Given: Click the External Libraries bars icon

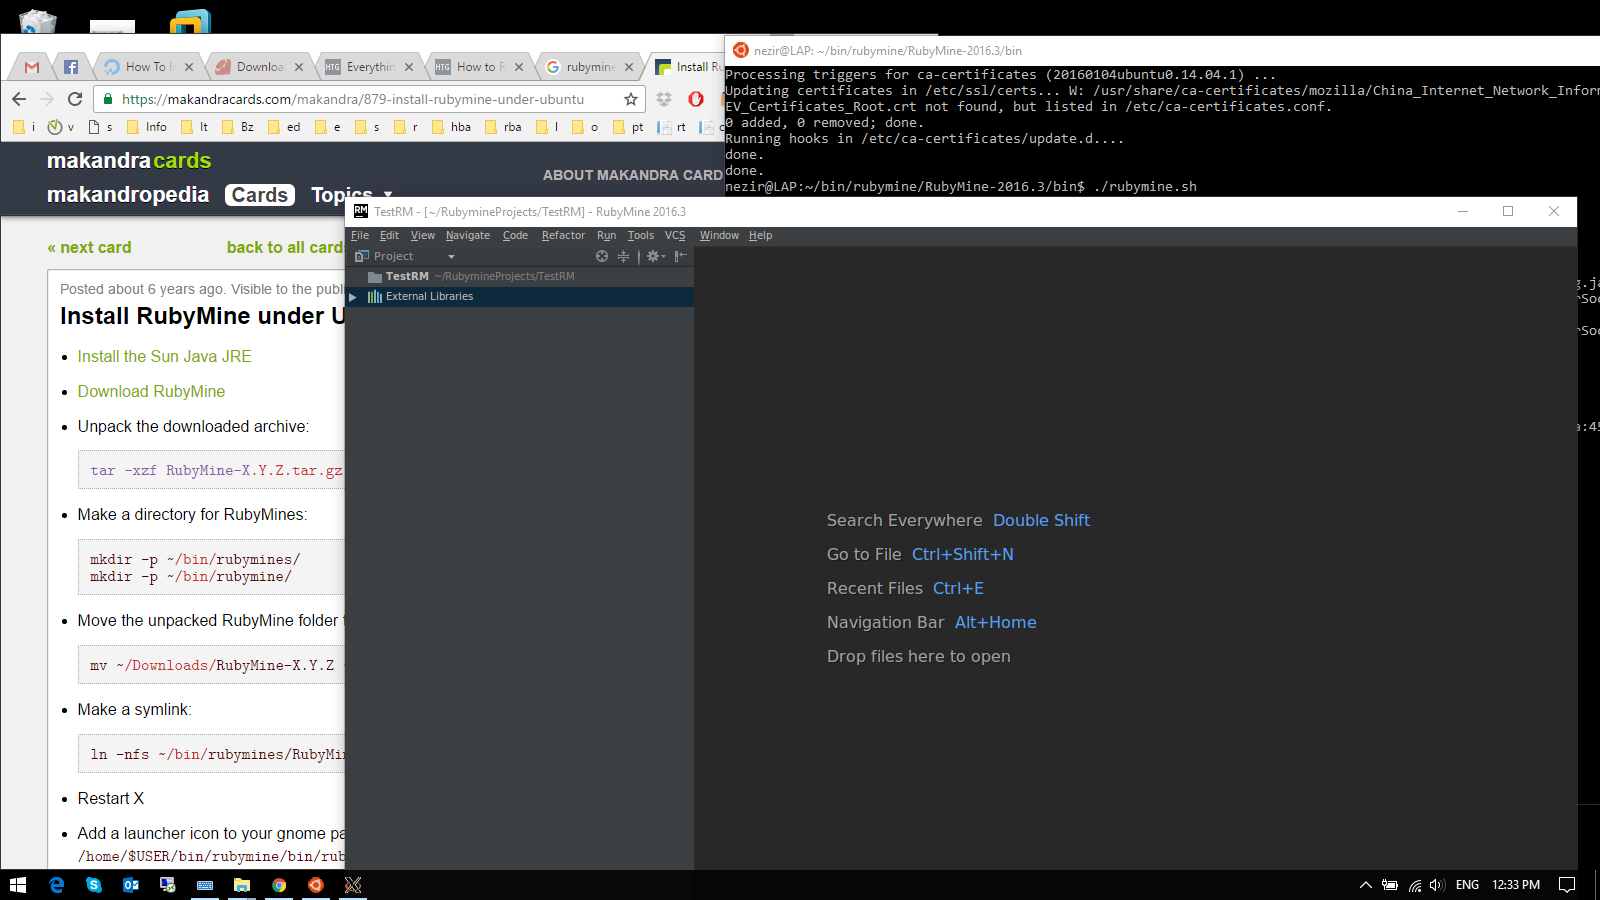Looking at the screenshot, I should (x=375, y=296).
